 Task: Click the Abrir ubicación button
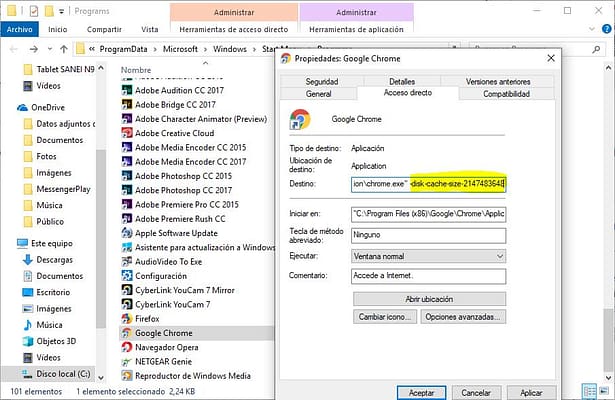[429, 299]
